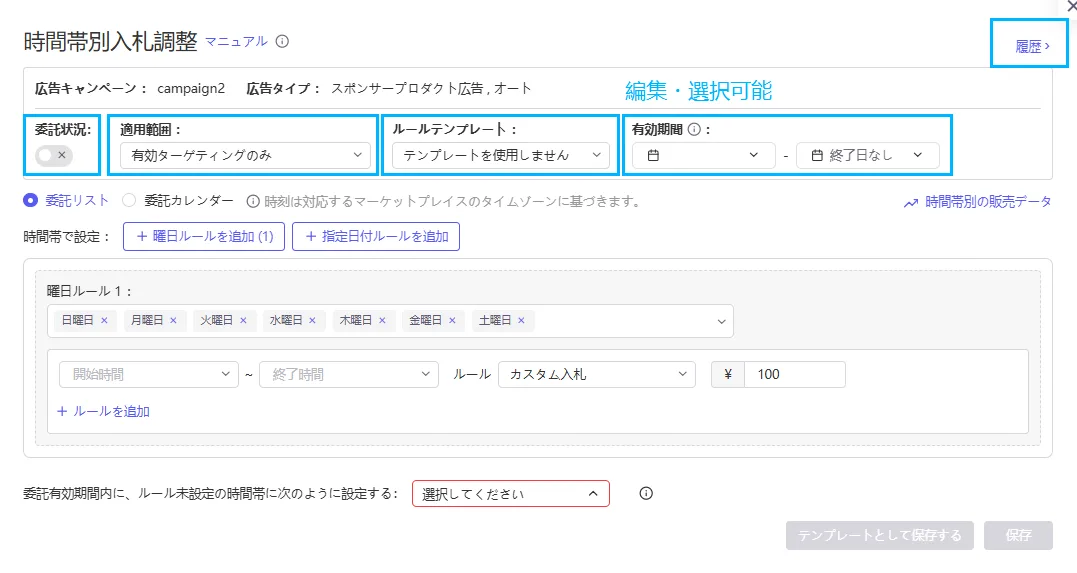
Task: Click the 時間帯別の販売データ chart icon
Action: click(911, 203)
